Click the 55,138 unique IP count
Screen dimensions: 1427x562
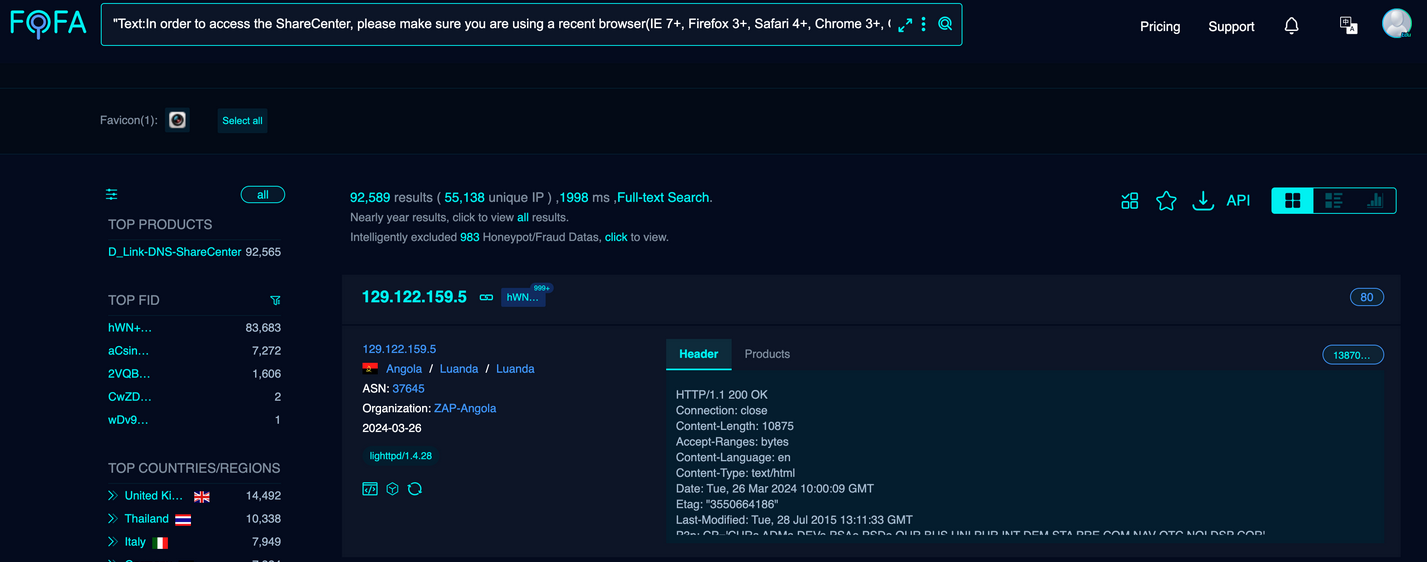click(x=465, y=198)
